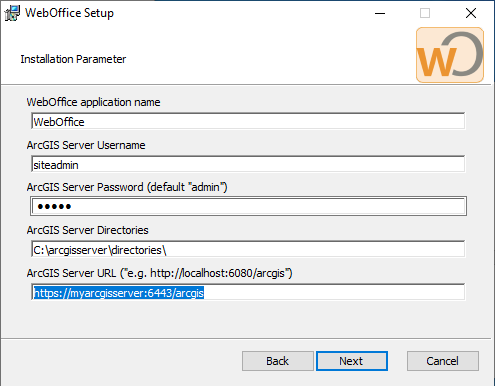Image resolution: width=495 pixels, height=386 pixels.
Task: Click the 'ArcGIS Server Directories' label
Action: pos(88,230)
